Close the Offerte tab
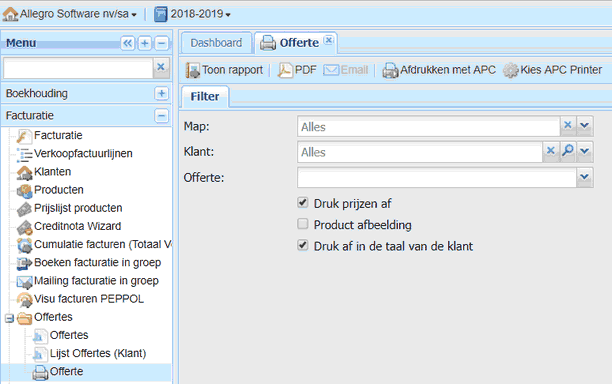The height and width of the screenshot is (384, 612). 329,39
